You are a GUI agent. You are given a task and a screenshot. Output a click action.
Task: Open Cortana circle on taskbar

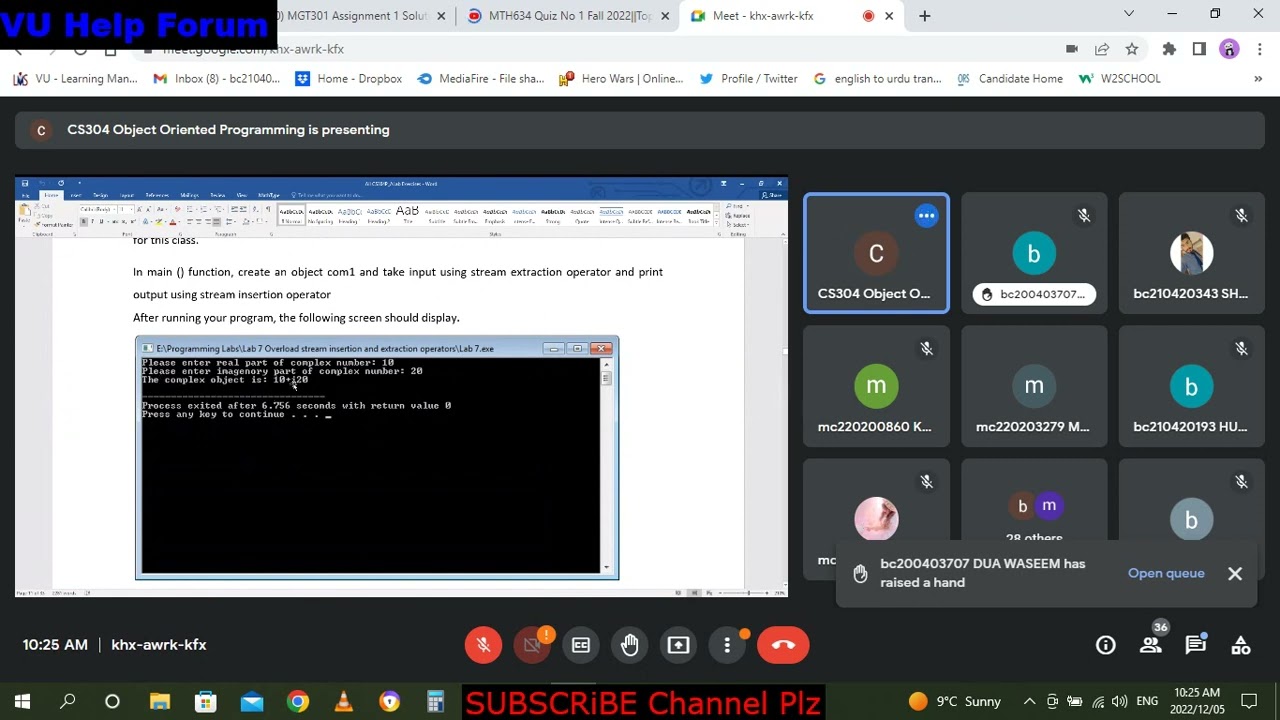tap(112, 702)
